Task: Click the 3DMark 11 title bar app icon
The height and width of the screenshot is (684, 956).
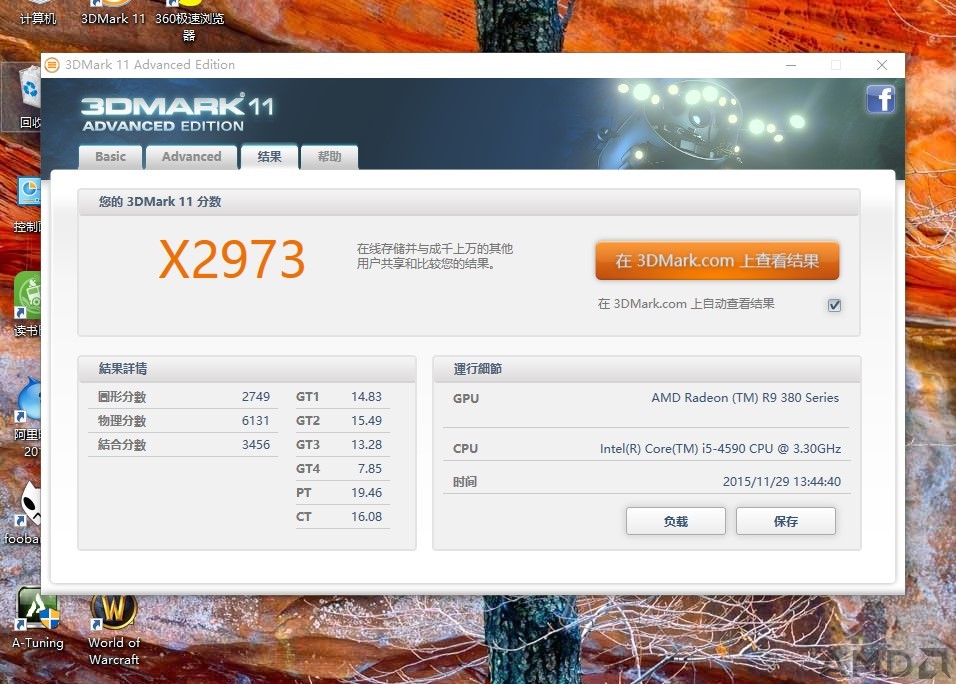Action: 52,65
